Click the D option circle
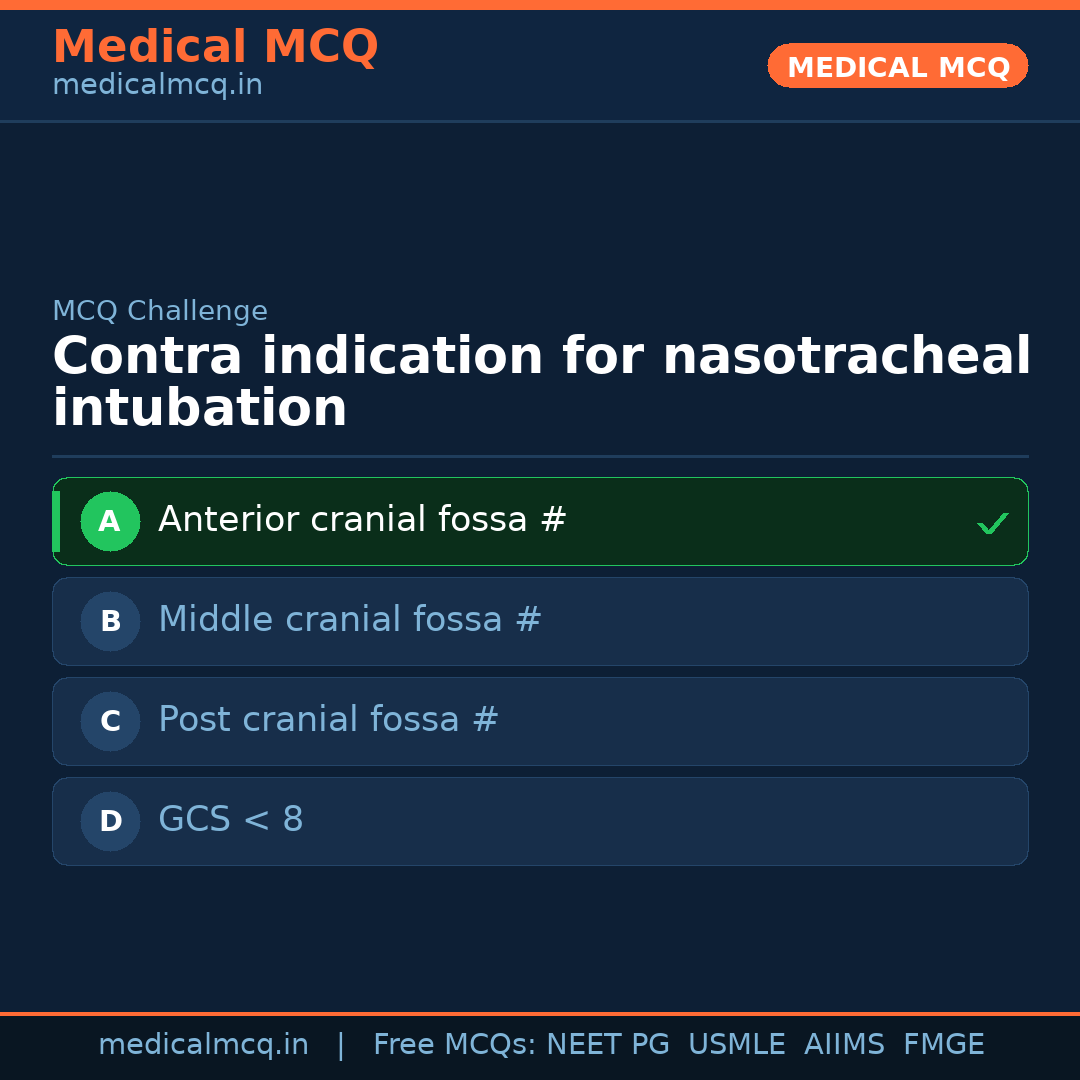Viewport: 1080px width, 1080px height. click(110, 821)
